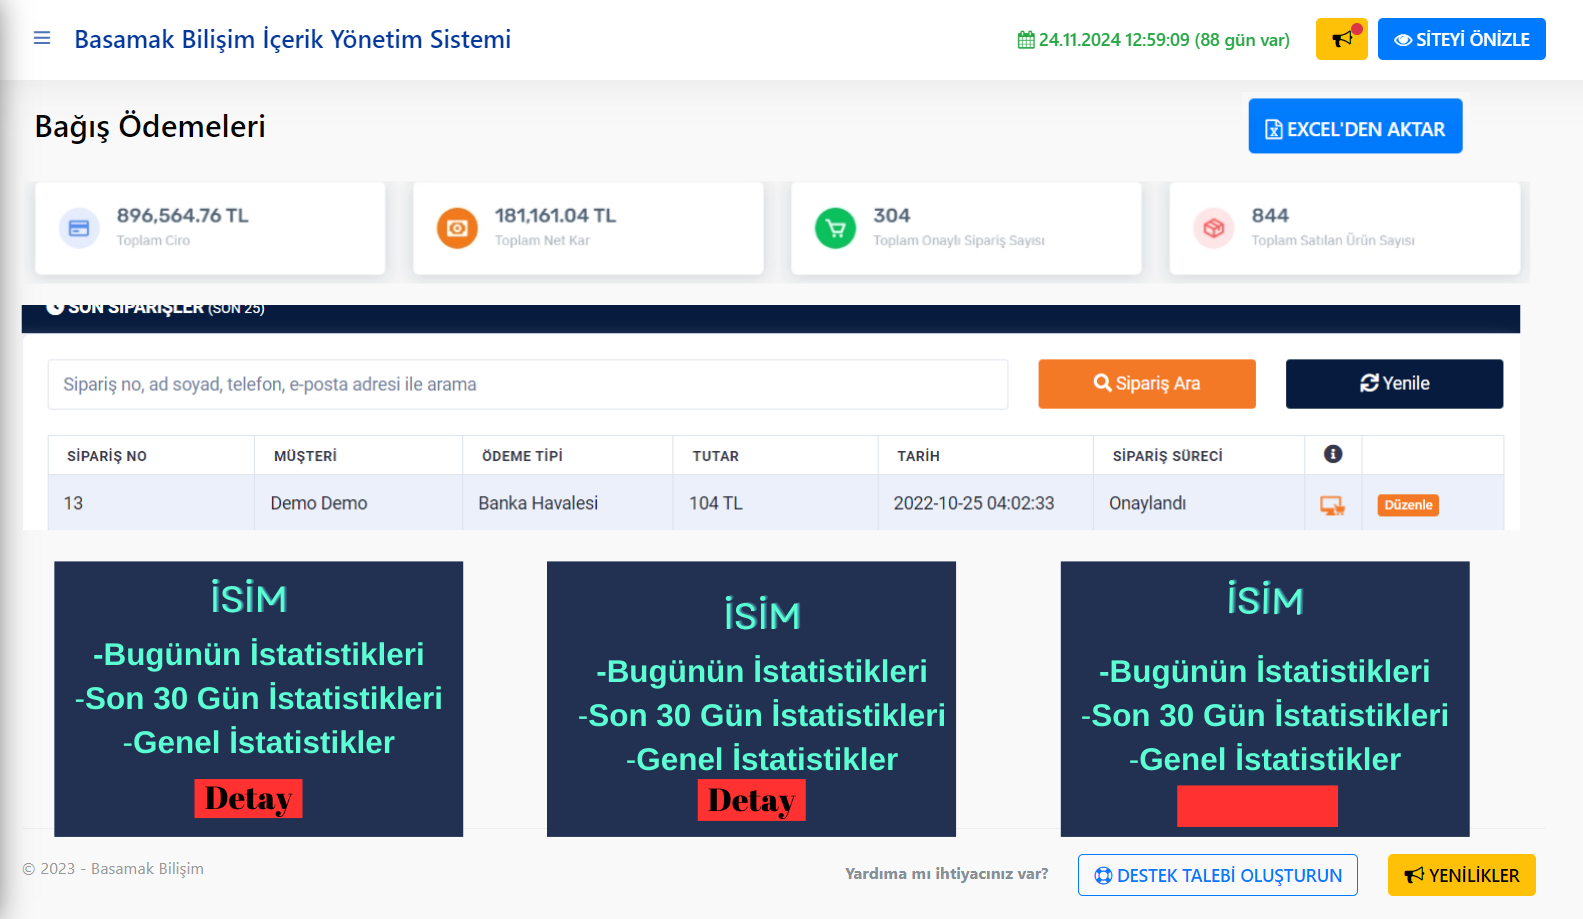Click the info icon in table header
This screenshot has height=919, width=1583.
click(1332, 454)
